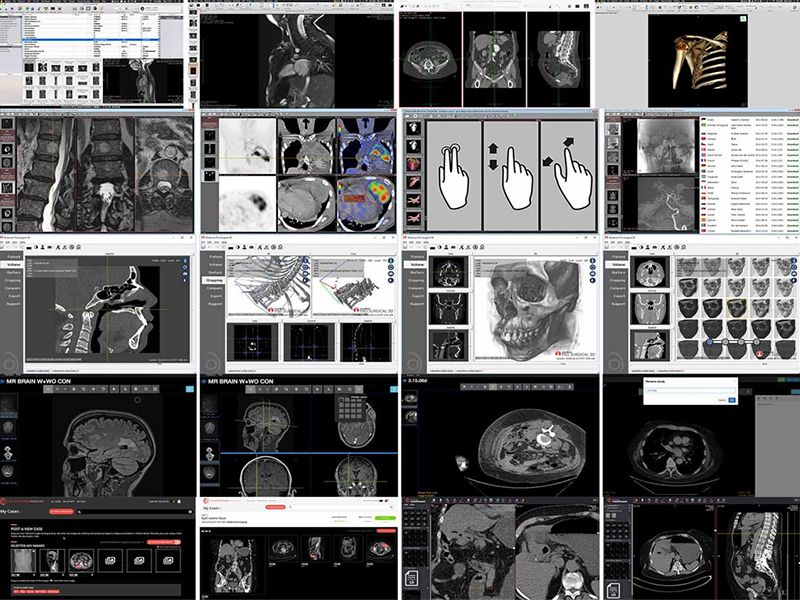Click the green button on My Cases page
Viewport: 800px width, 600px height.
383,517
